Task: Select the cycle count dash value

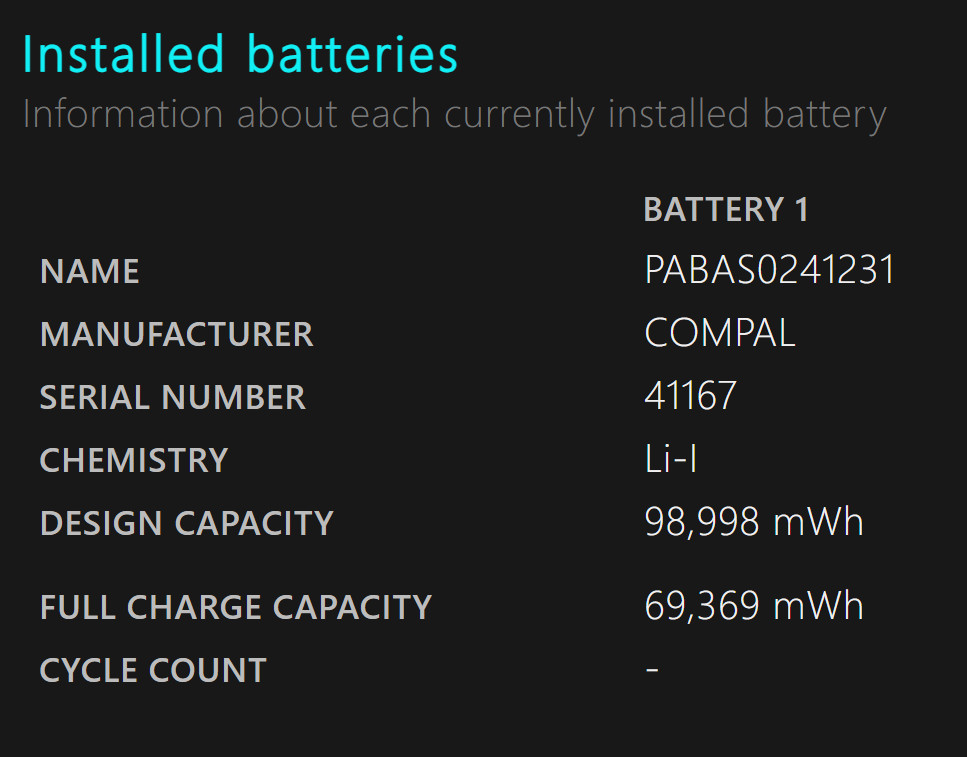Action: pos(652,669)
